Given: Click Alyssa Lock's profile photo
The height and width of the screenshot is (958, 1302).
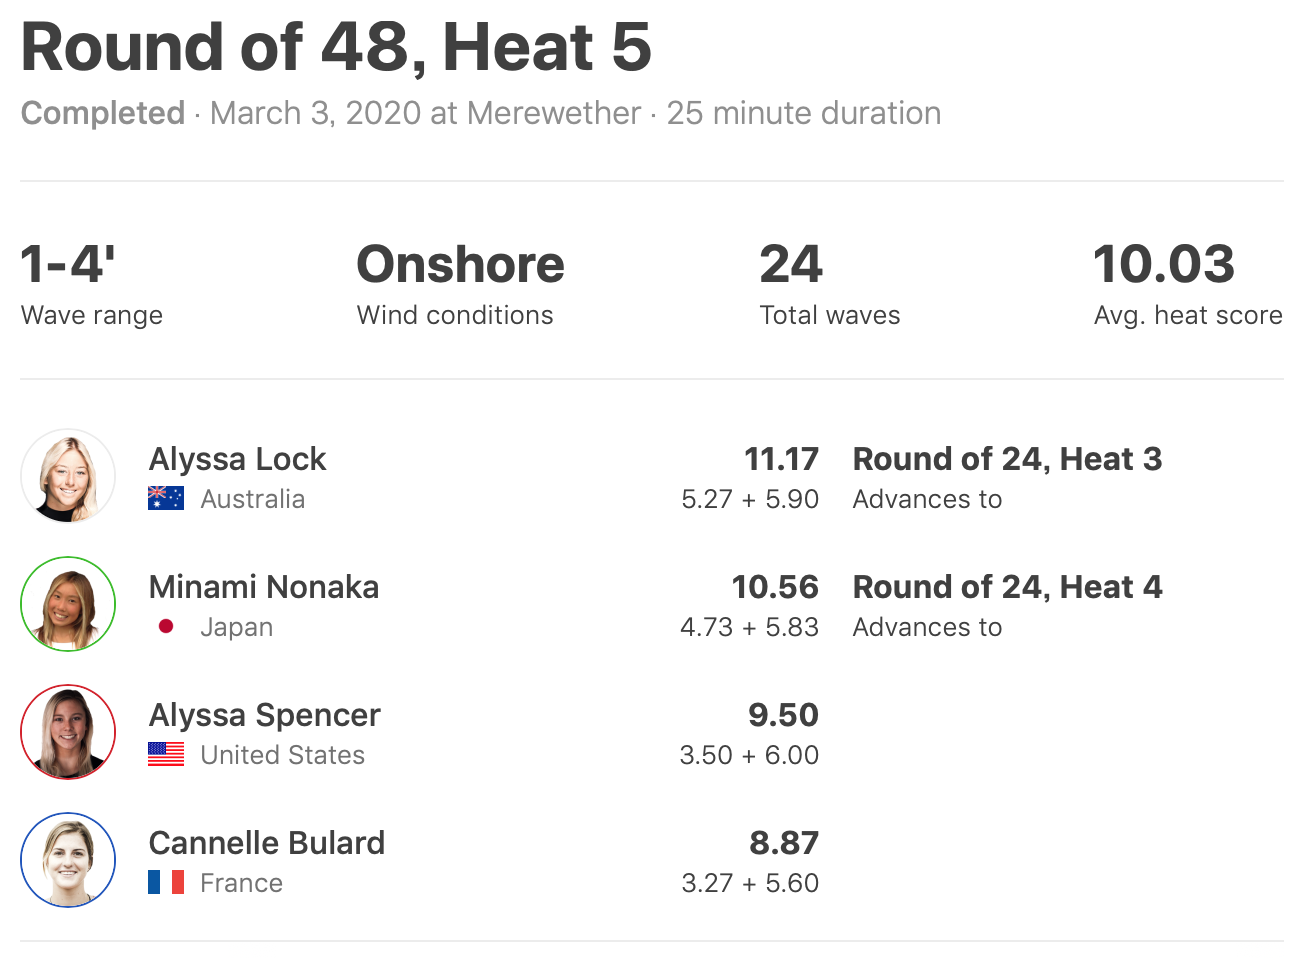Looking at the screenshot, I should coord(68,476).
